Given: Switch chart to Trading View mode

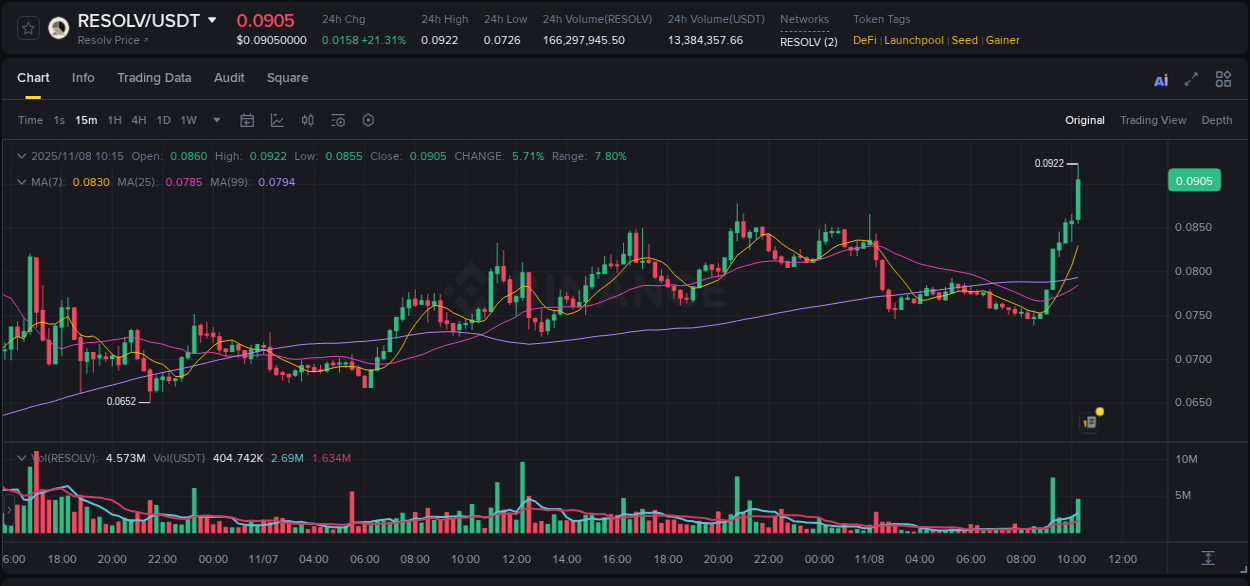Looking at the screenshot, I should [1153, 120].
